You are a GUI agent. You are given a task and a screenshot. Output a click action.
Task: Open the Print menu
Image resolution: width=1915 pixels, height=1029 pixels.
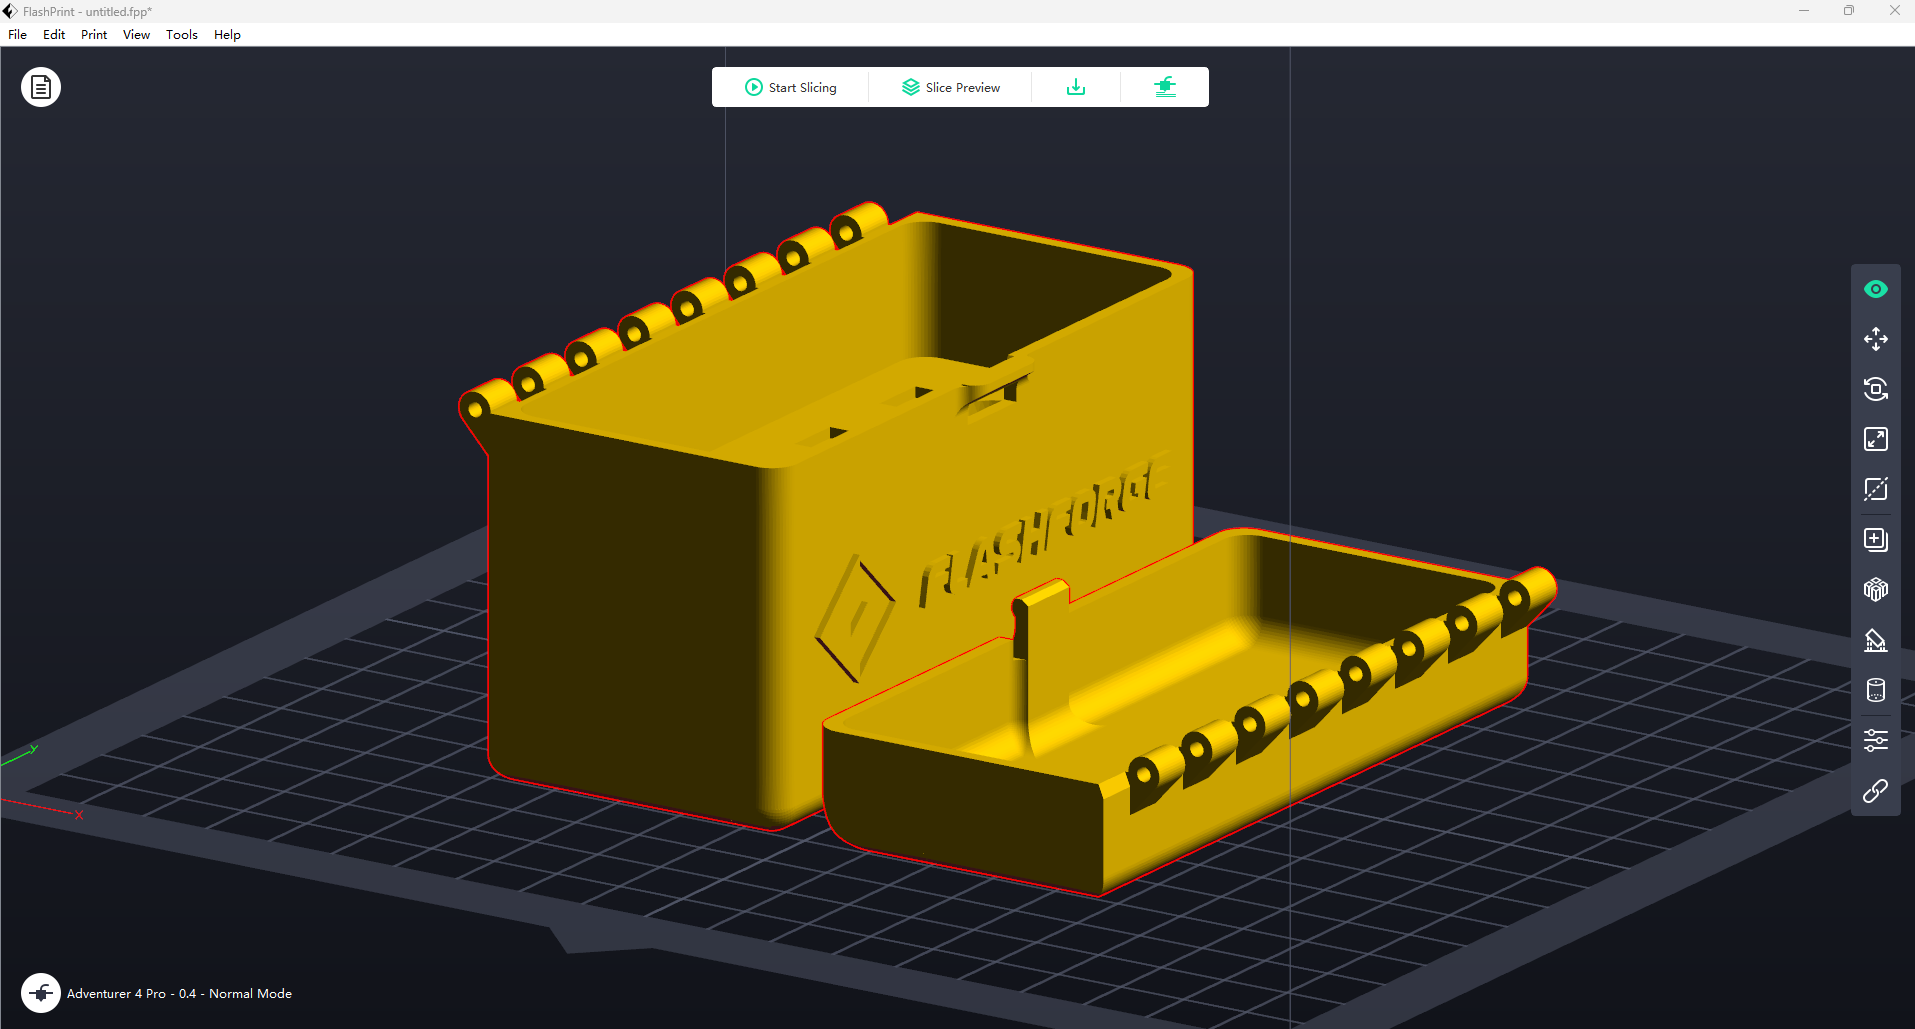(94, 34)
